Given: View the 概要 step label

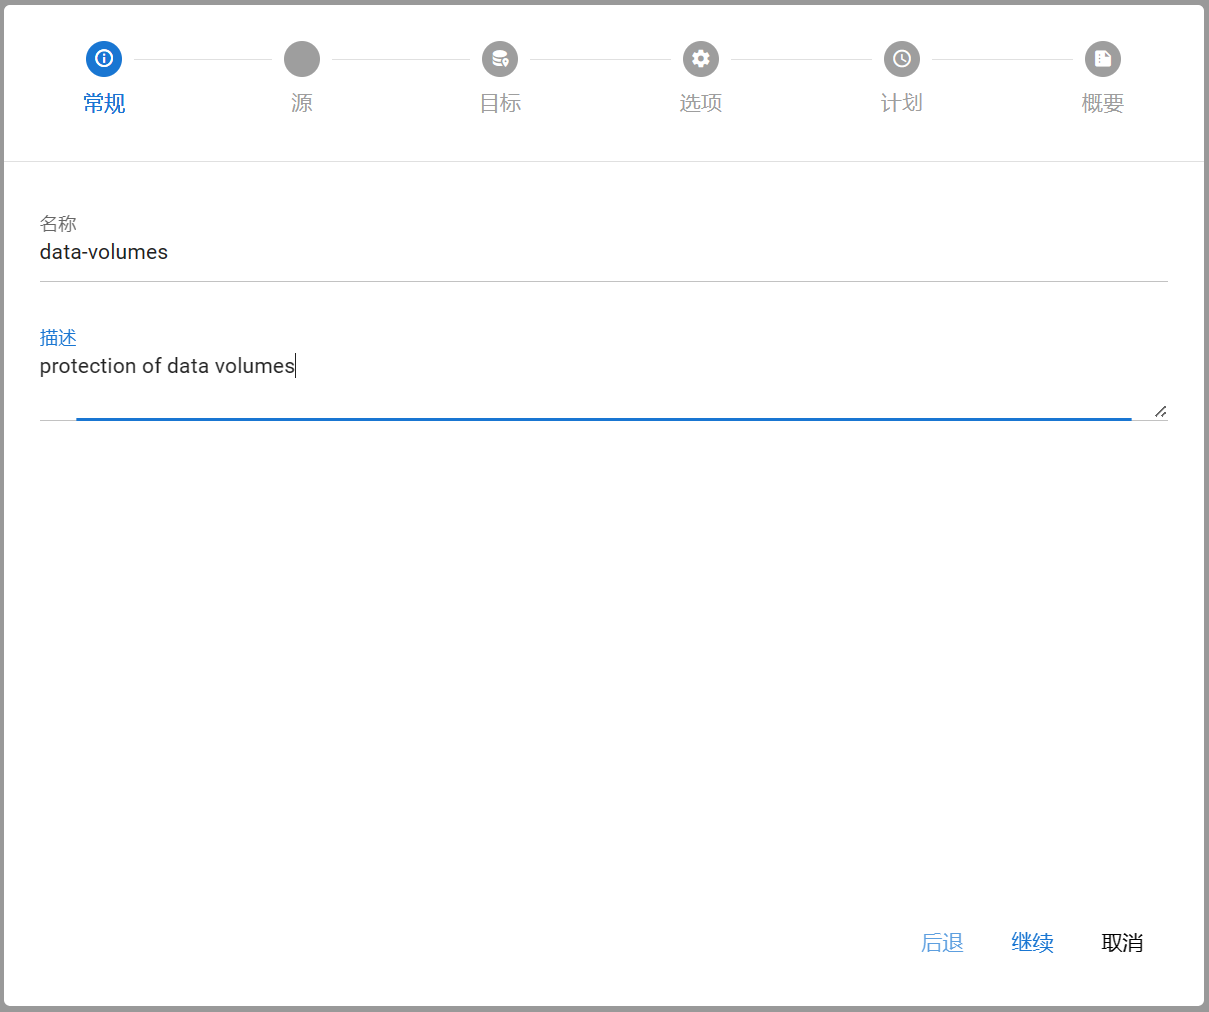Looking at the screenshot, I should coord(1103,103).
